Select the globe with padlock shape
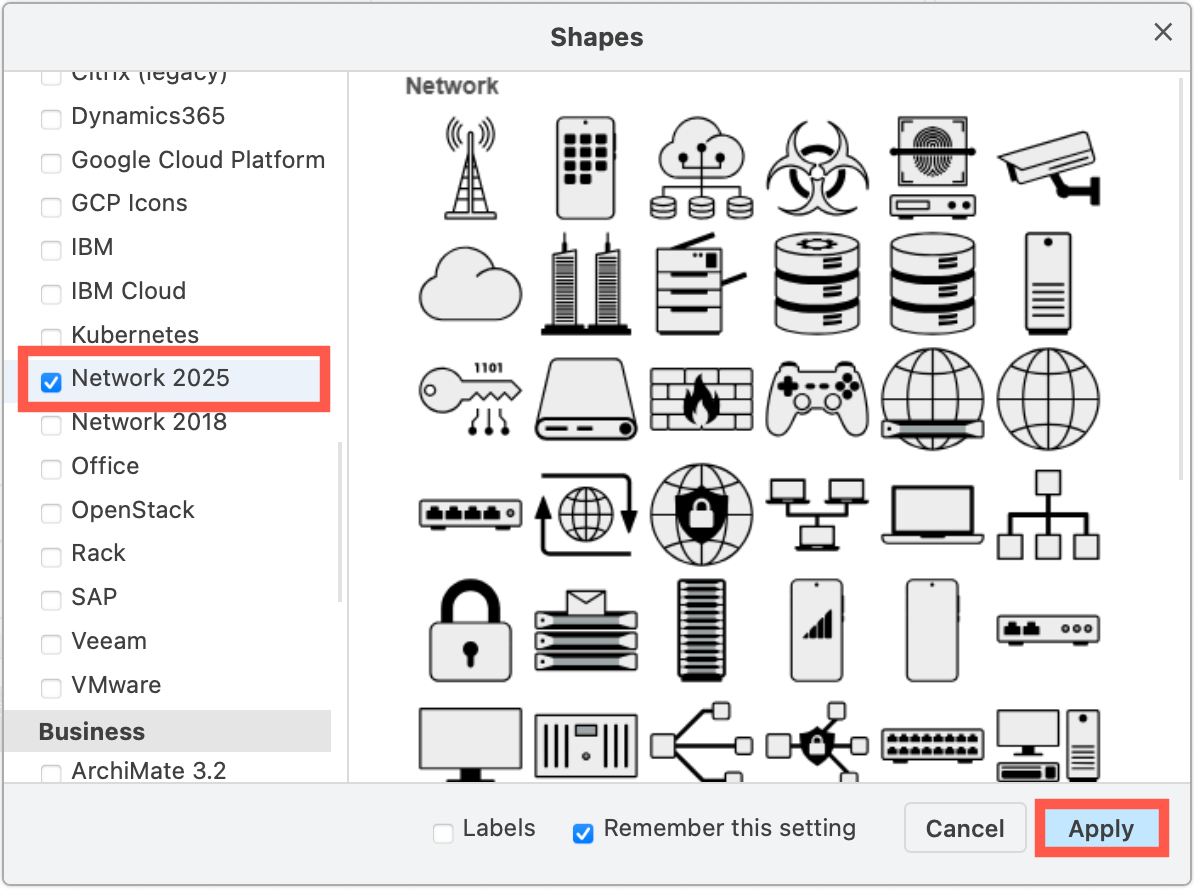1194x890 pixels. point(701,515)
